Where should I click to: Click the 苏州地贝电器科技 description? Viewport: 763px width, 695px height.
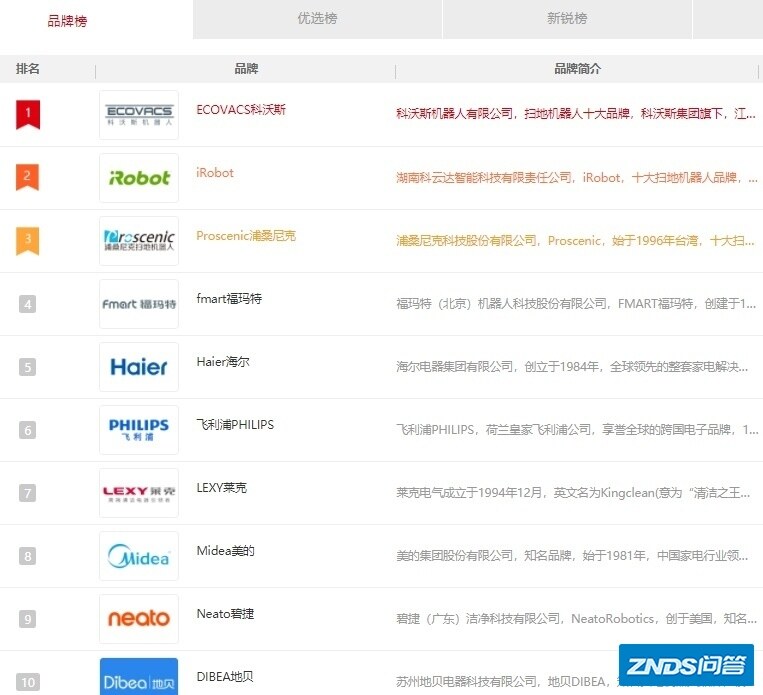click(507, 681)
